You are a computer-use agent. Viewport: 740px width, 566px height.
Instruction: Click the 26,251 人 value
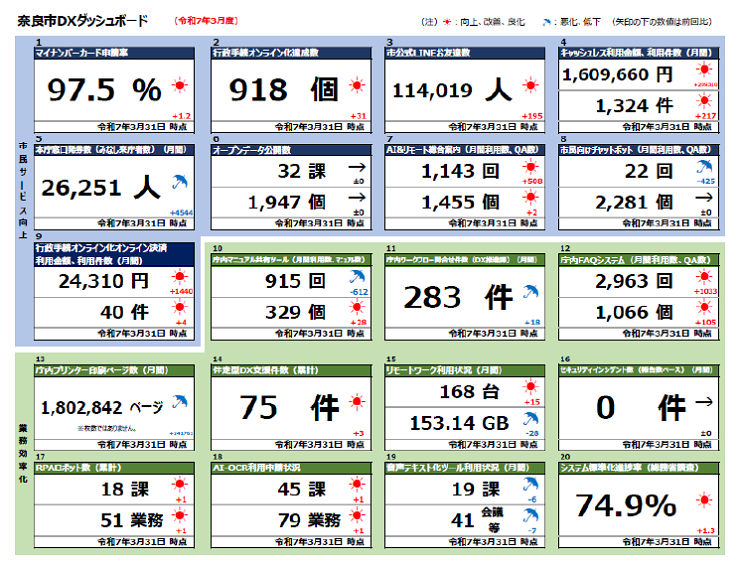tap(101, 188)
